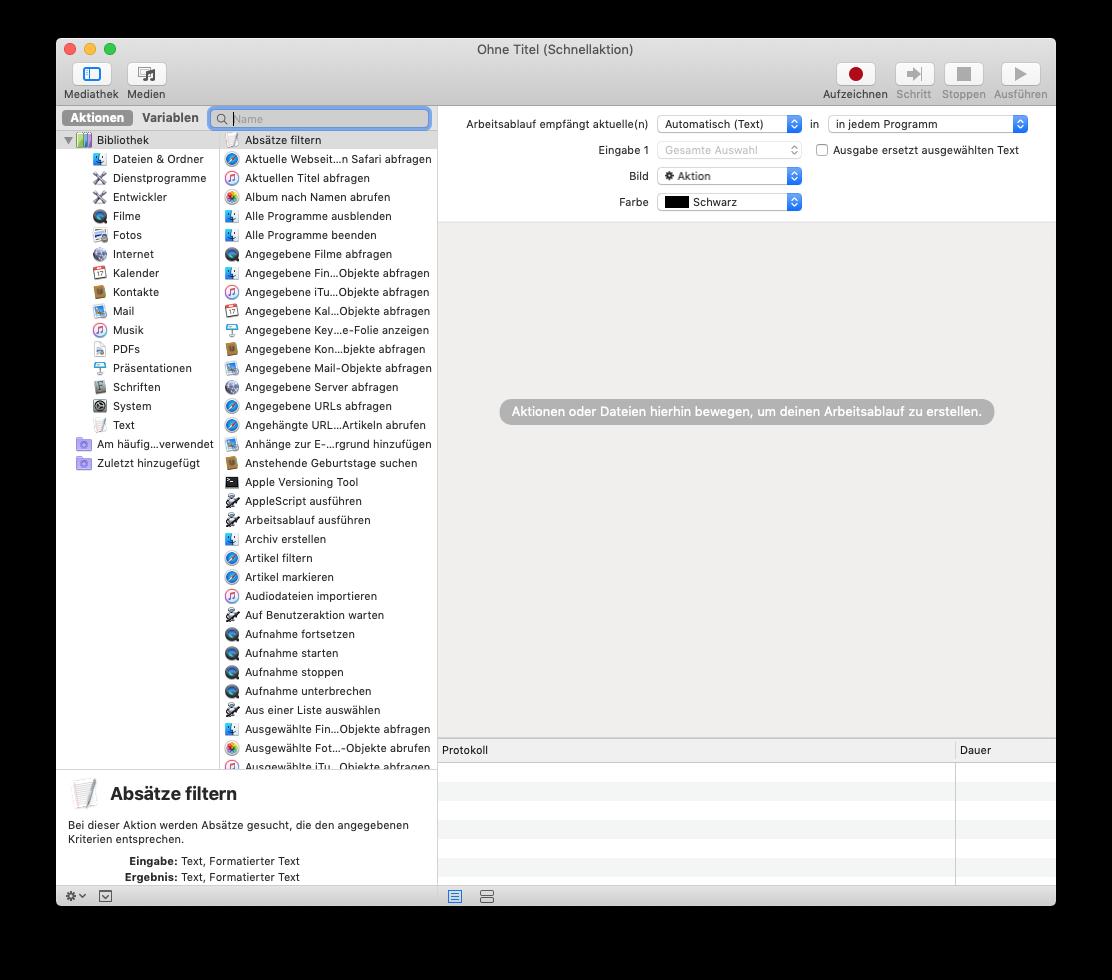Select Angegebene Filme abfragen action
The image size is (1112, 980).
pos(328,254)
